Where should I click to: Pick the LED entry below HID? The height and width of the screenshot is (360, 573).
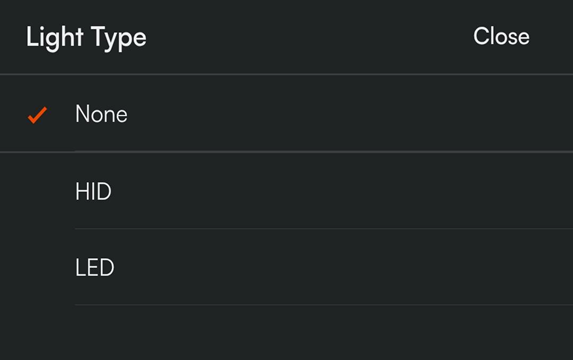tap(286, 267)
